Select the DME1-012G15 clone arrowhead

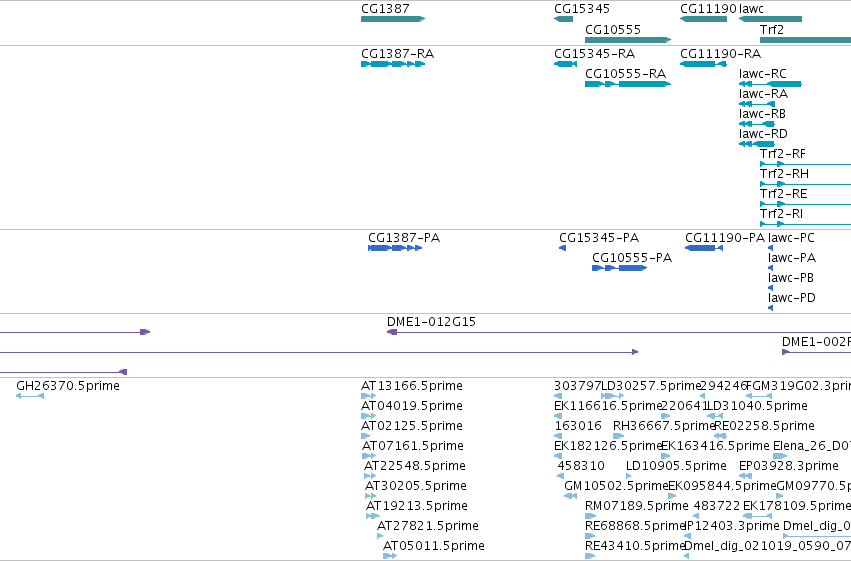pyautogui.click(x=392, y=332)
